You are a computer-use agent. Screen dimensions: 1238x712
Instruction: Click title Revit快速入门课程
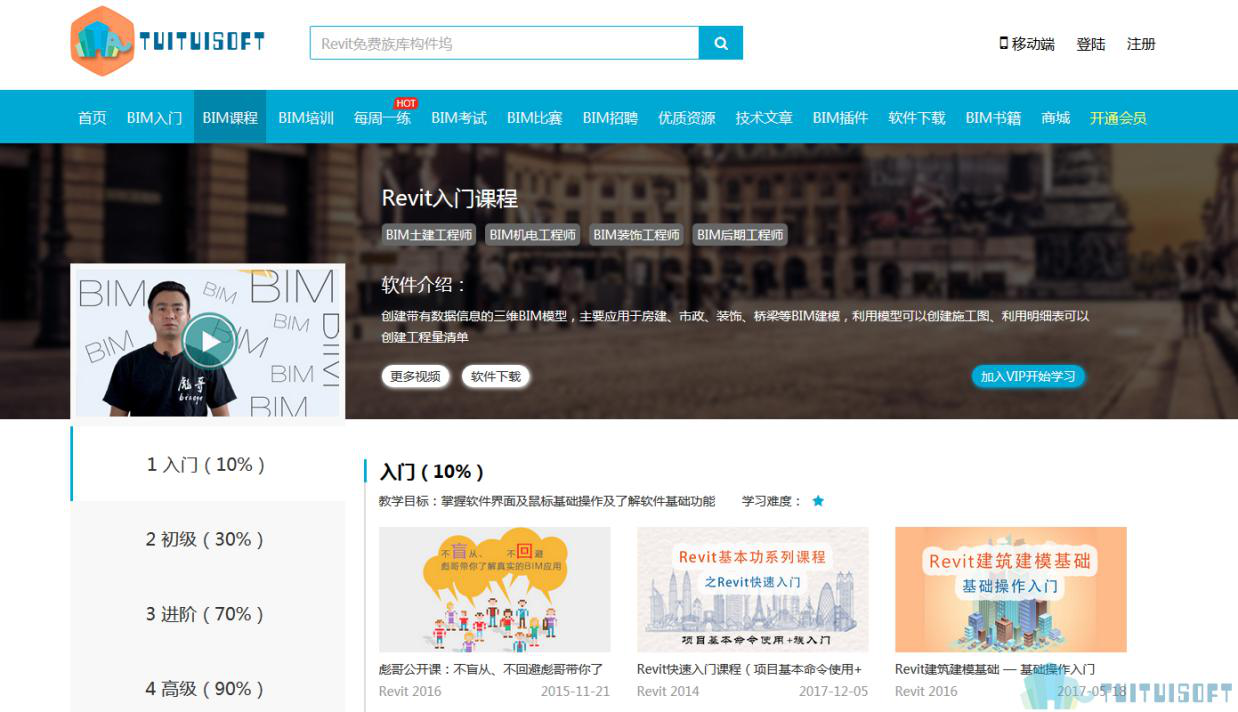(749, 670)
